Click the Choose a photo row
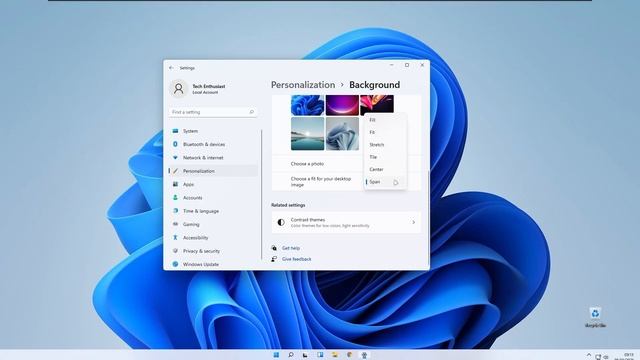The height and width of the screenshot is (360, 640). 318,164
